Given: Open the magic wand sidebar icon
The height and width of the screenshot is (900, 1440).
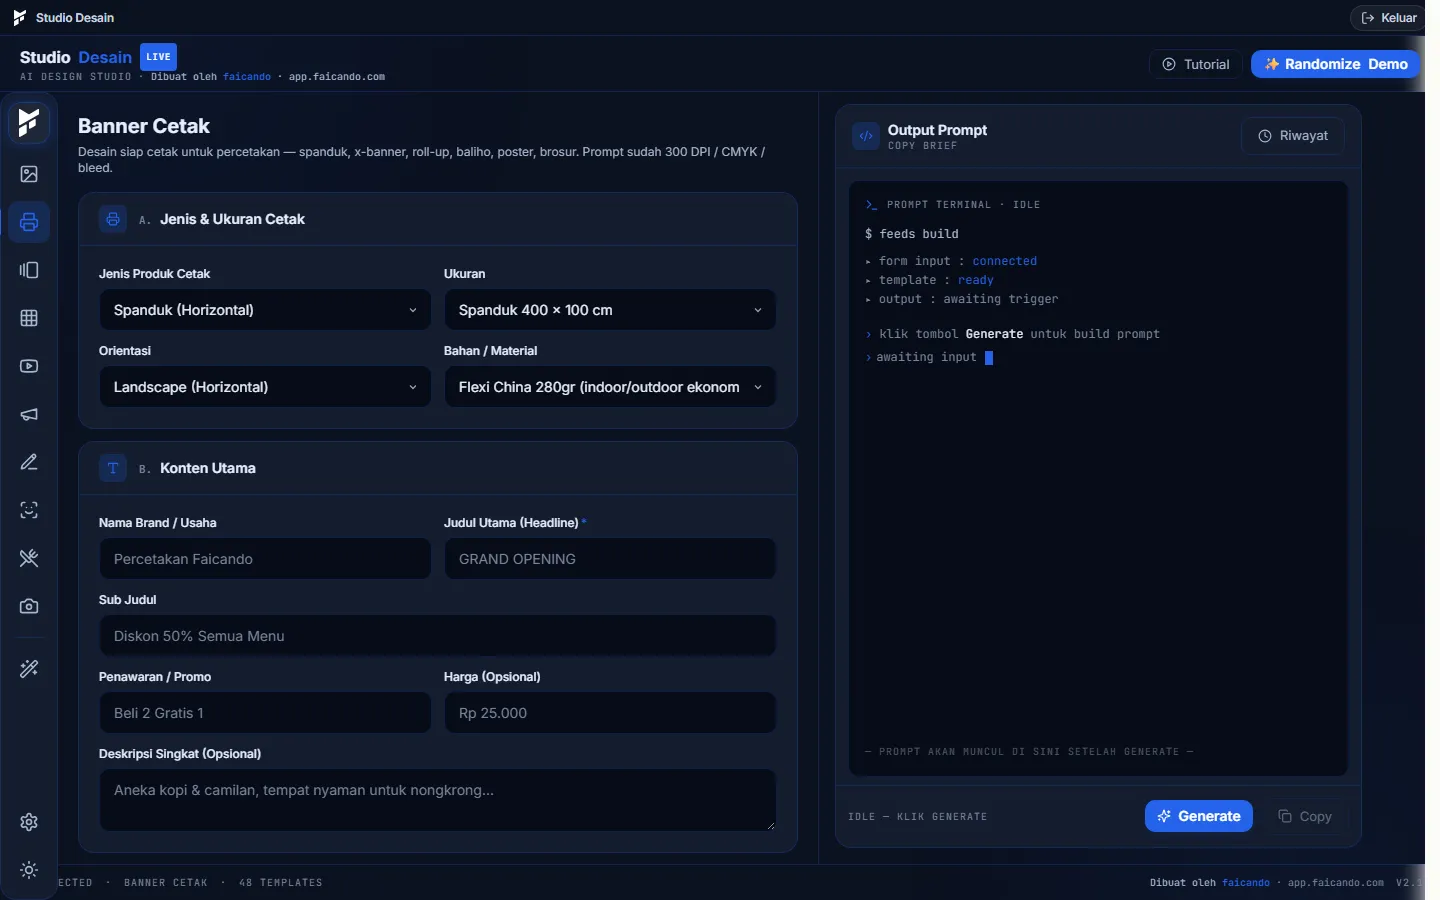Looking at the screenshot, I should tap(29, 668).
